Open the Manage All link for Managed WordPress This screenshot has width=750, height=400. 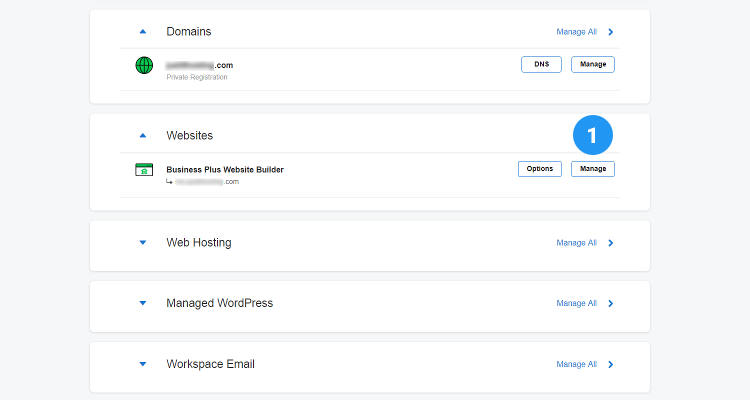click(x=576, y=303)
